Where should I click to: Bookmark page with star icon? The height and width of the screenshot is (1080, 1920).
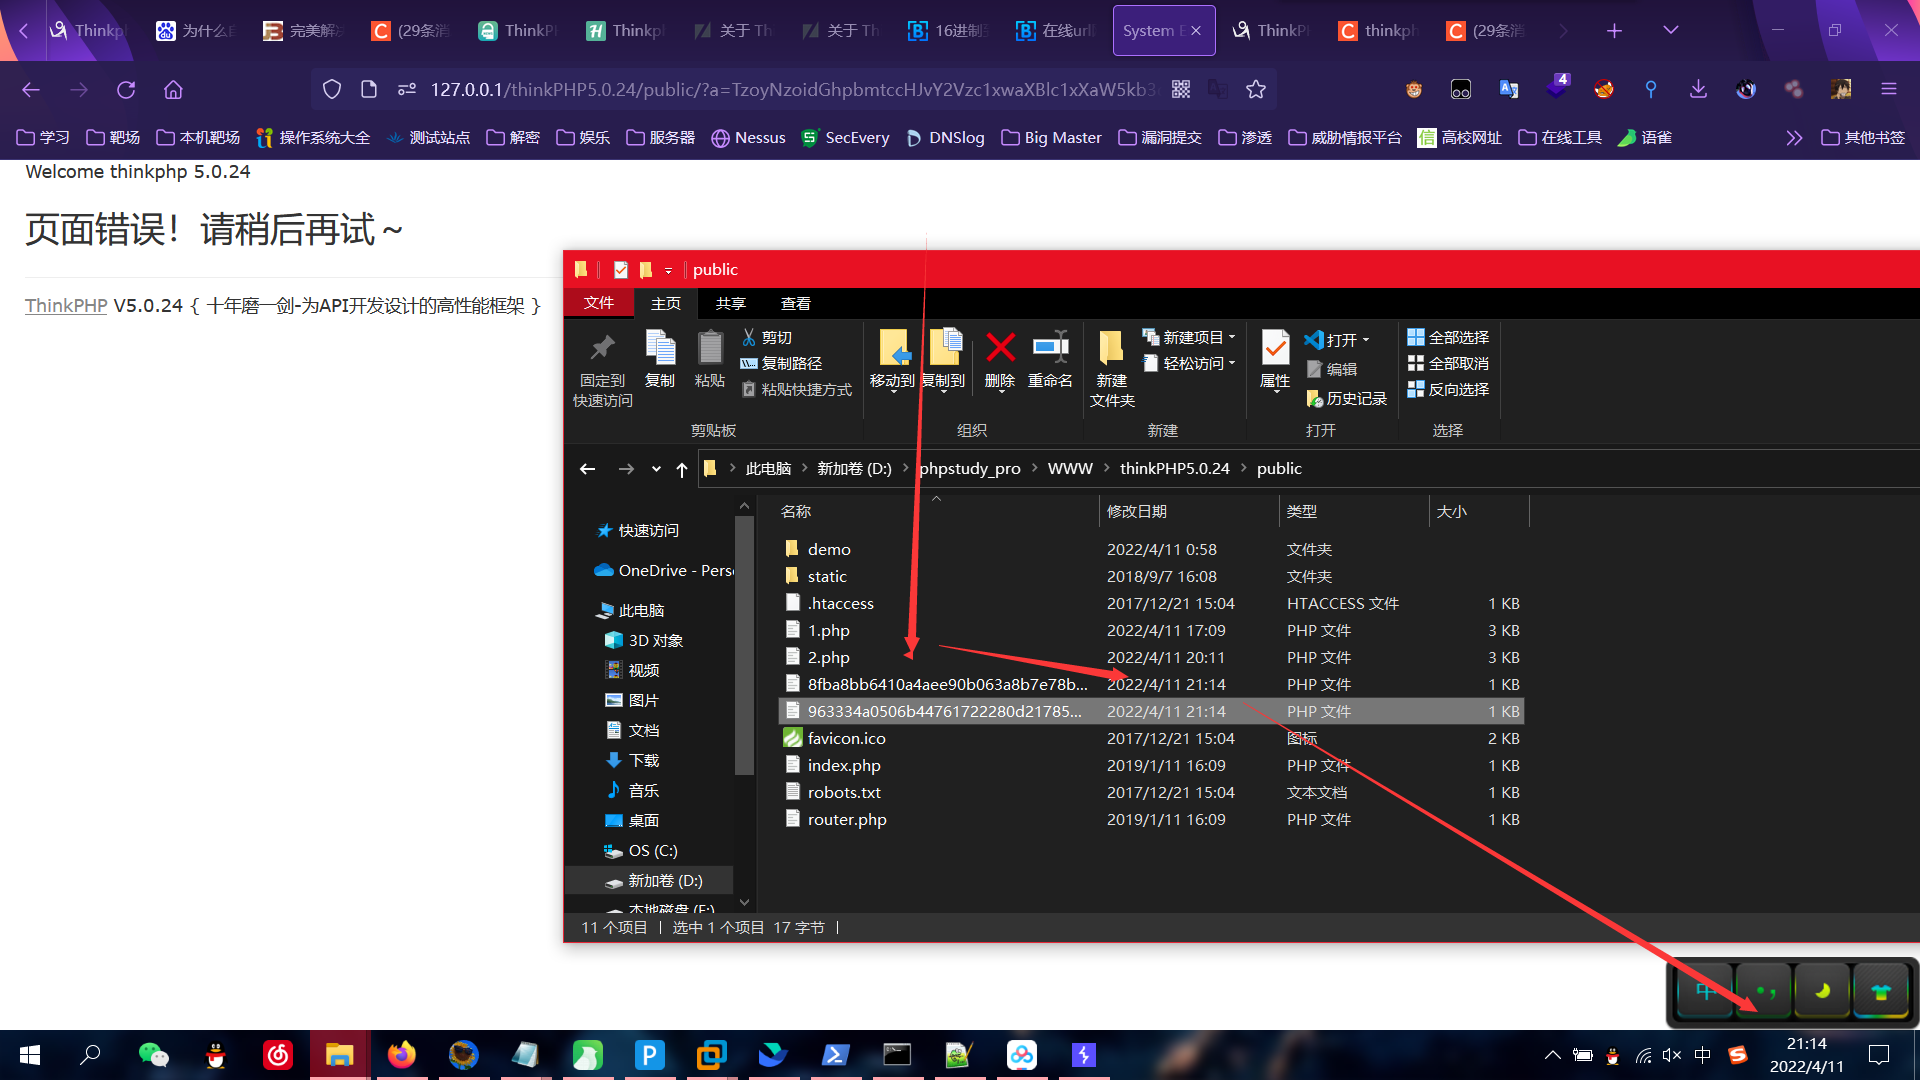click(x=1256, y=90)
